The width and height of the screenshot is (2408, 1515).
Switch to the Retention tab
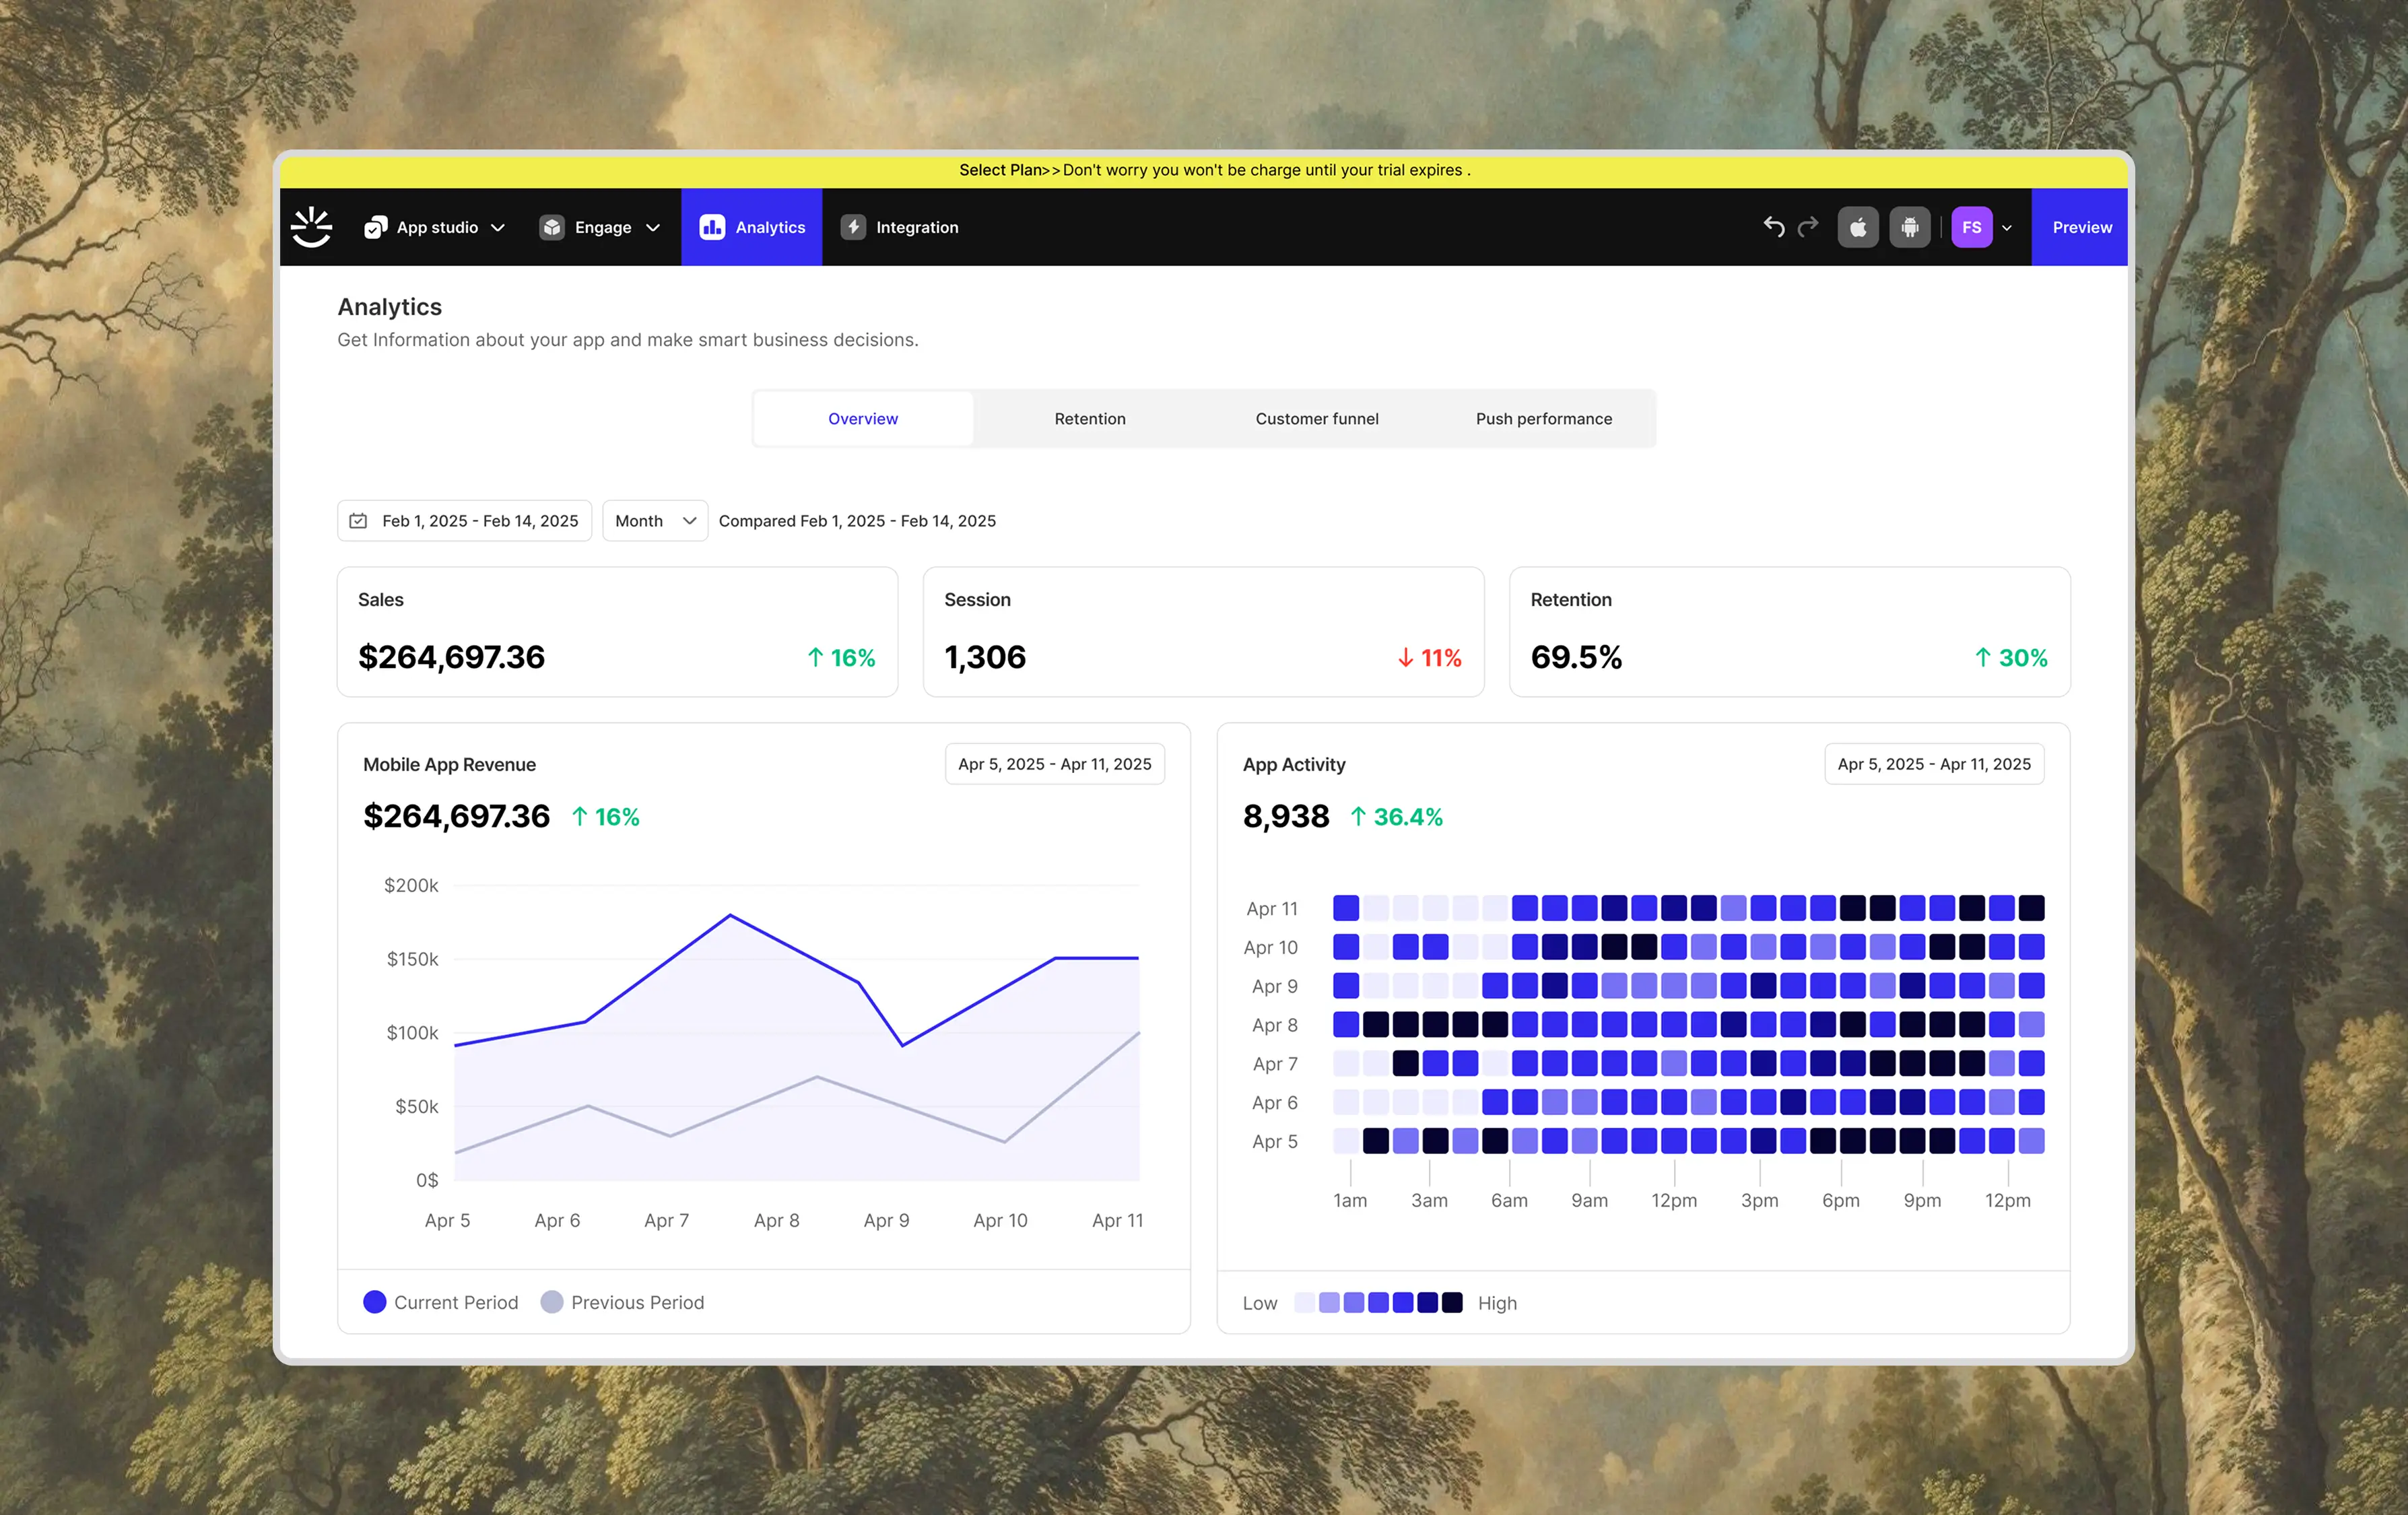click(1089, 419)
